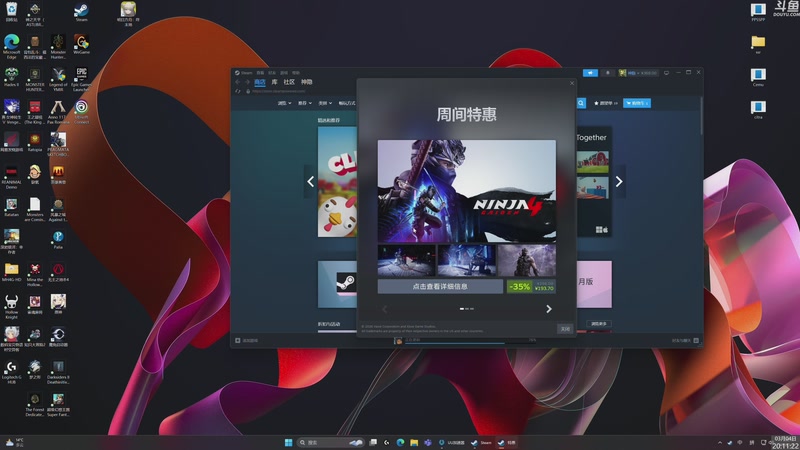Image resolution: width=800 pixels, height=450 pixels.
Task: Open the Steam big picture mode icon
Action: click(x=666, y=73)
